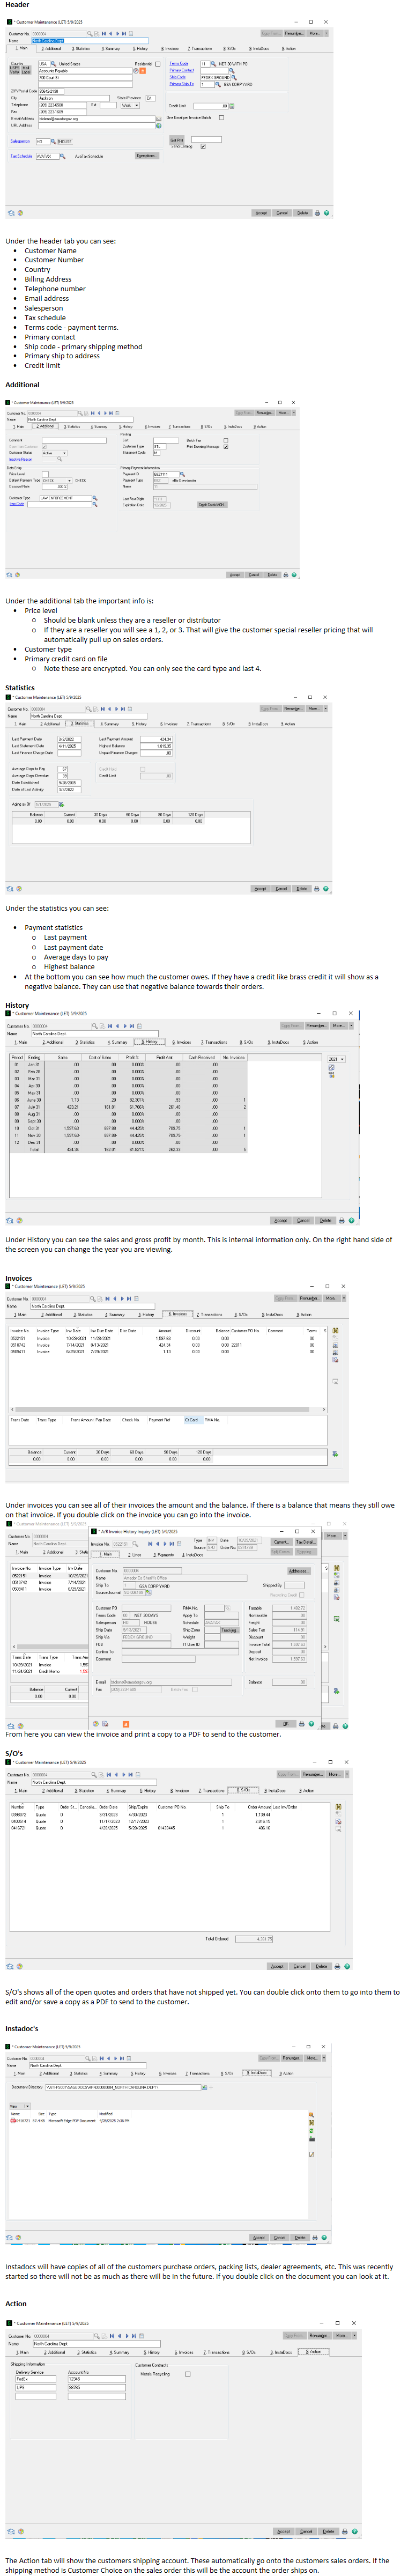This screenshot has width=408, height=2576.
Task: Switch to Statistics tab in the Header window
Action: point(81,48)
